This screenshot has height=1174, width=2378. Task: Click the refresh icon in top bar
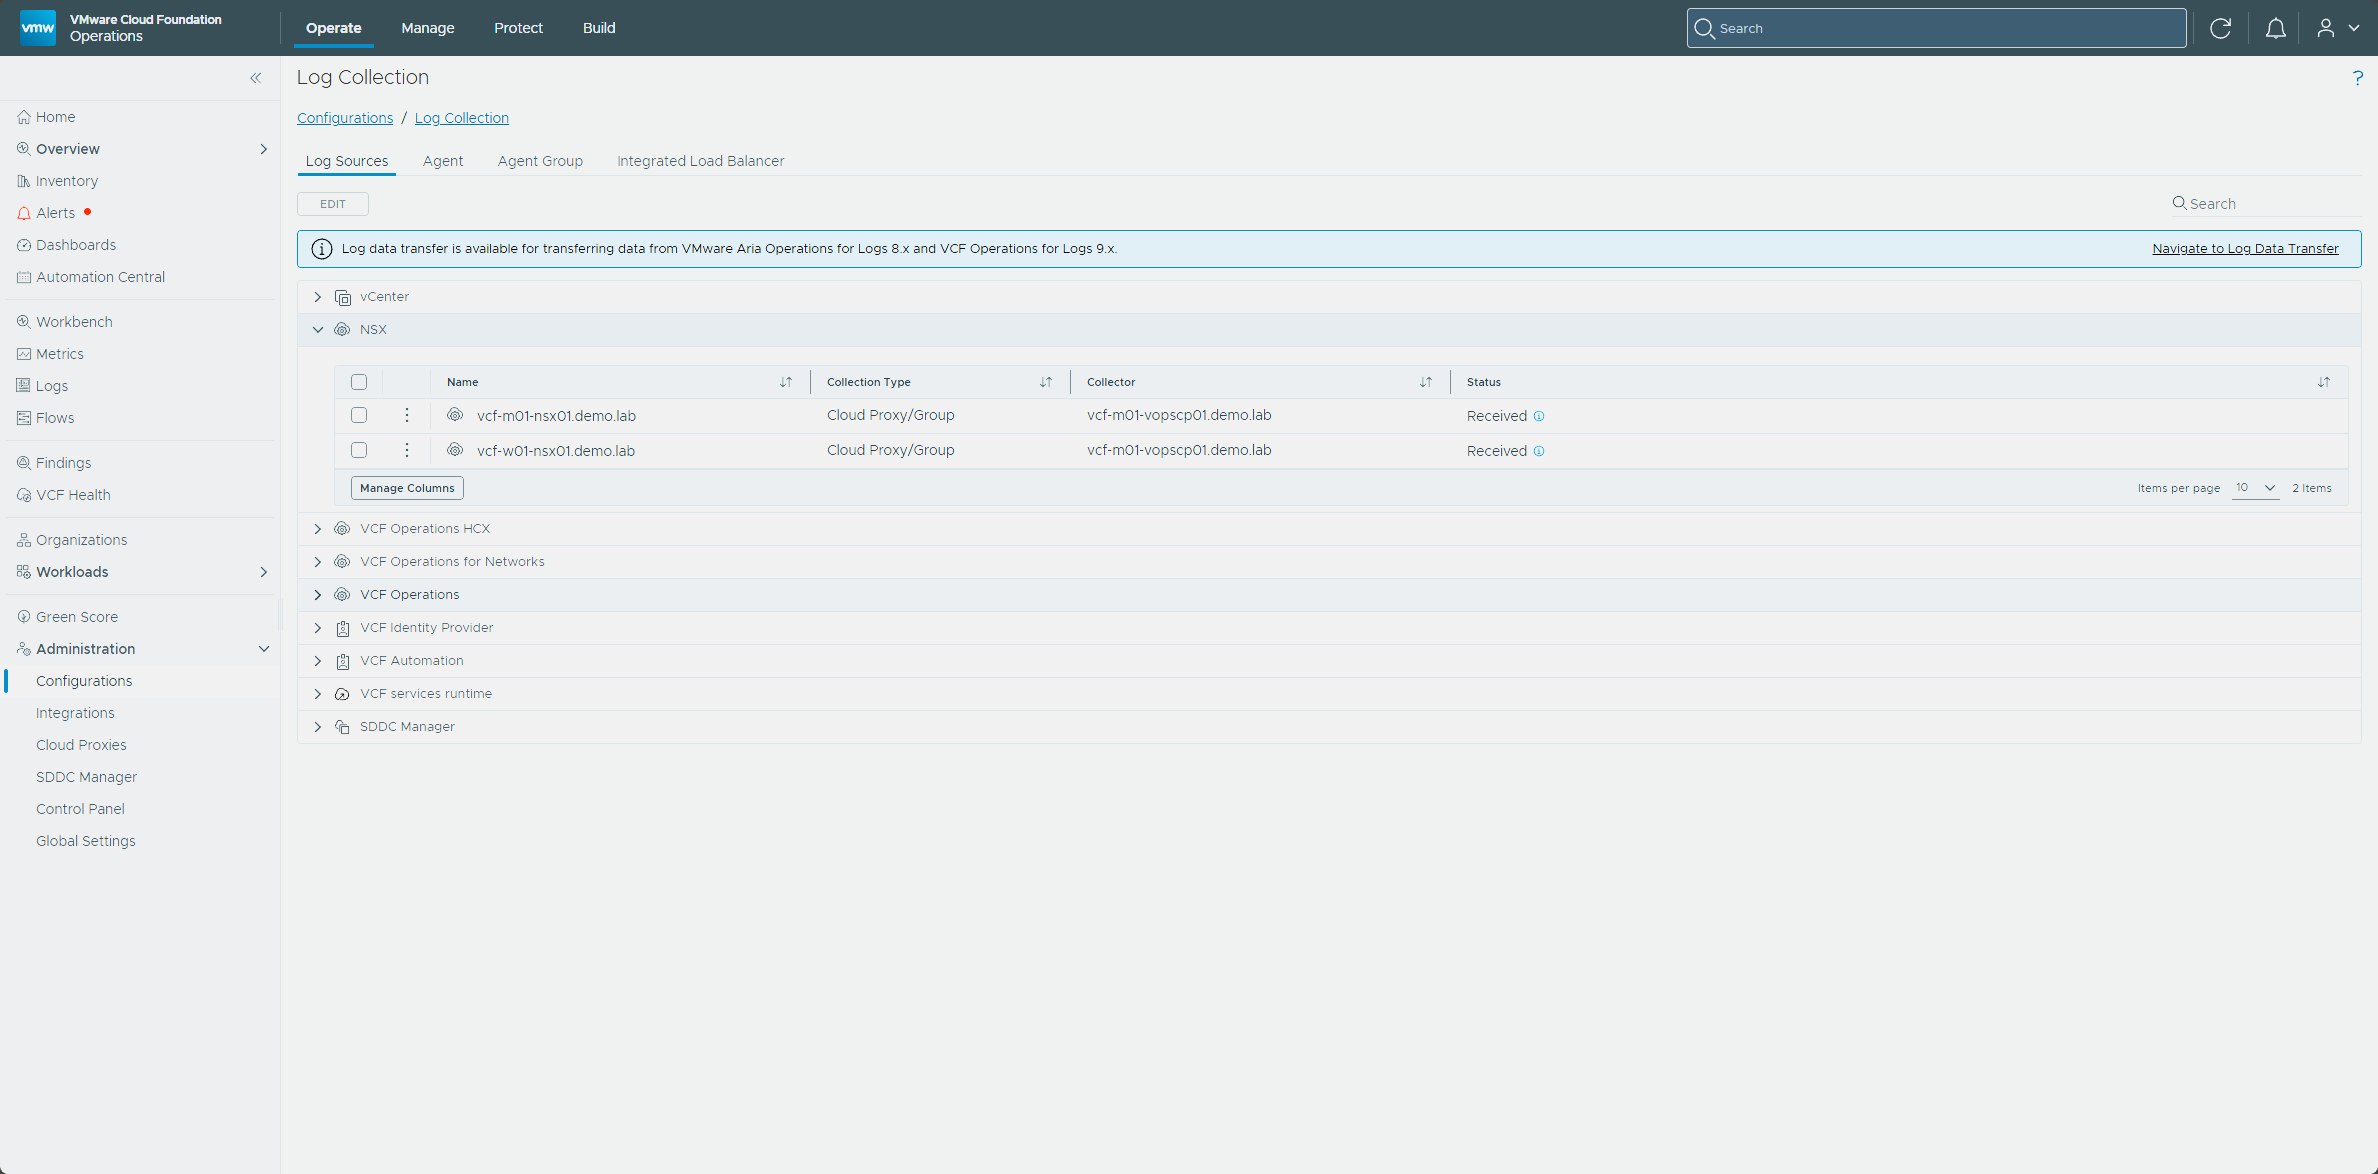pos(2220,28)
